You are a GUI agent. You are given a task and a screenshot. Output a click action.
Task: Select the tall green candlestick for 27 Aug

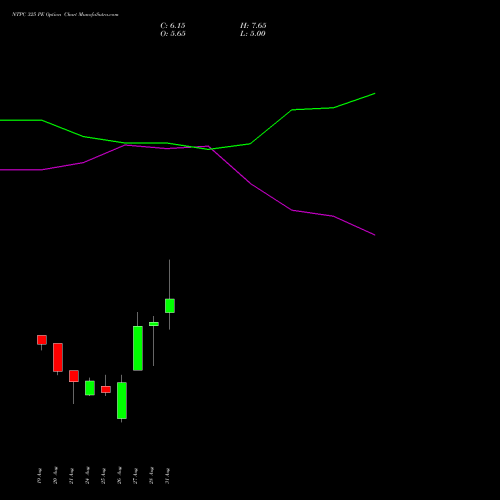tap(138, 348)
